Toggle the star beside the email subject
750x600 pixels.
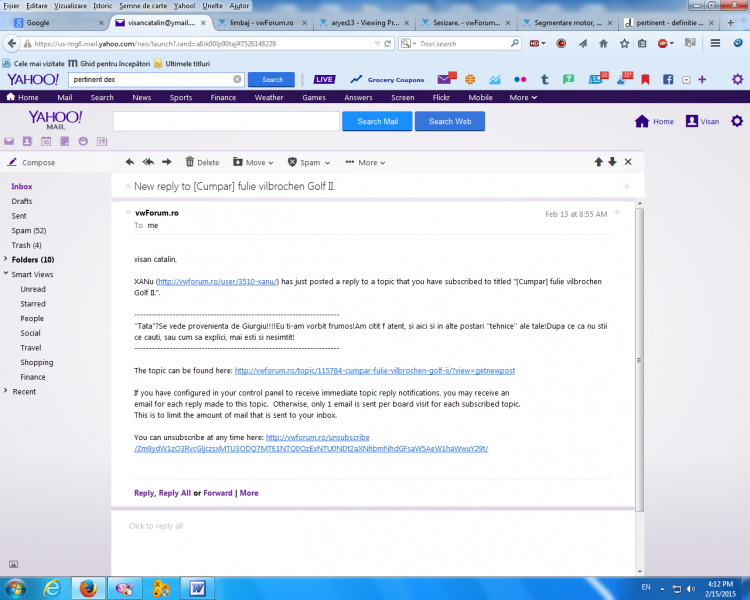[626, 187]
